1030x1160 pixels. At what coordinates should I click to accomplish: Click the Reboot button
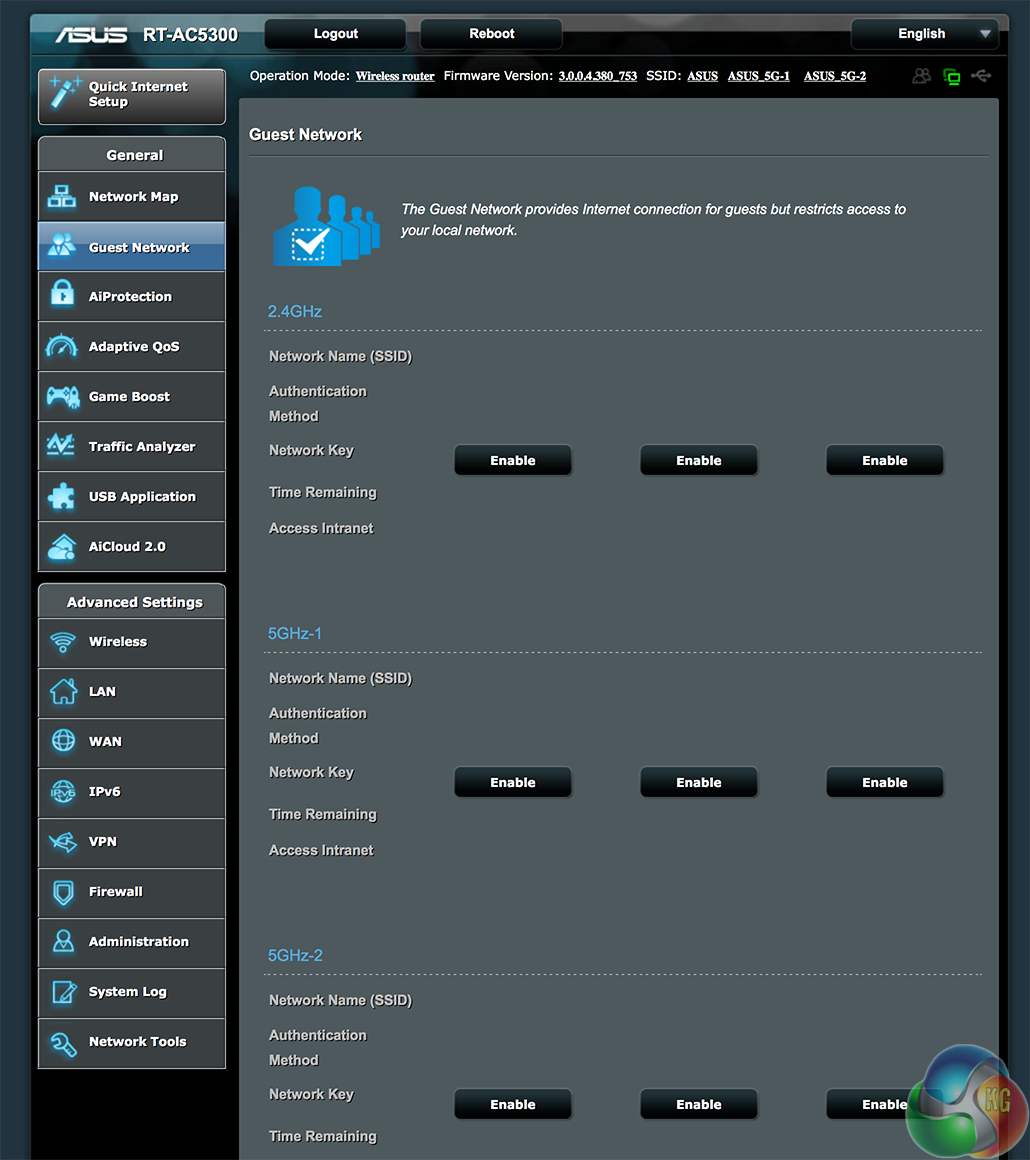tap(491, 34)
